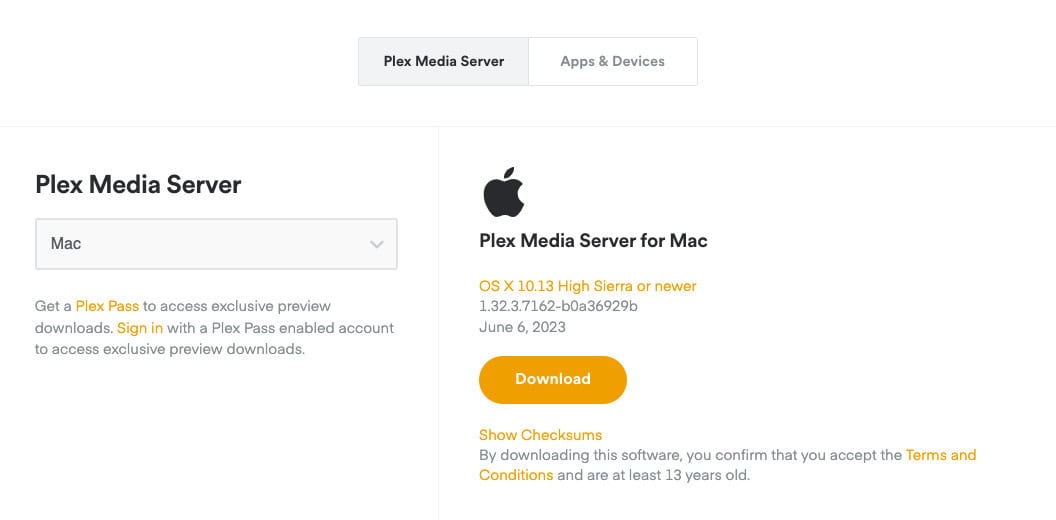Image resolution: width=1056 pixels, height=520 pixels.
Task: Click the June 6, 2023 release date
Action: (x=522, y=327)
